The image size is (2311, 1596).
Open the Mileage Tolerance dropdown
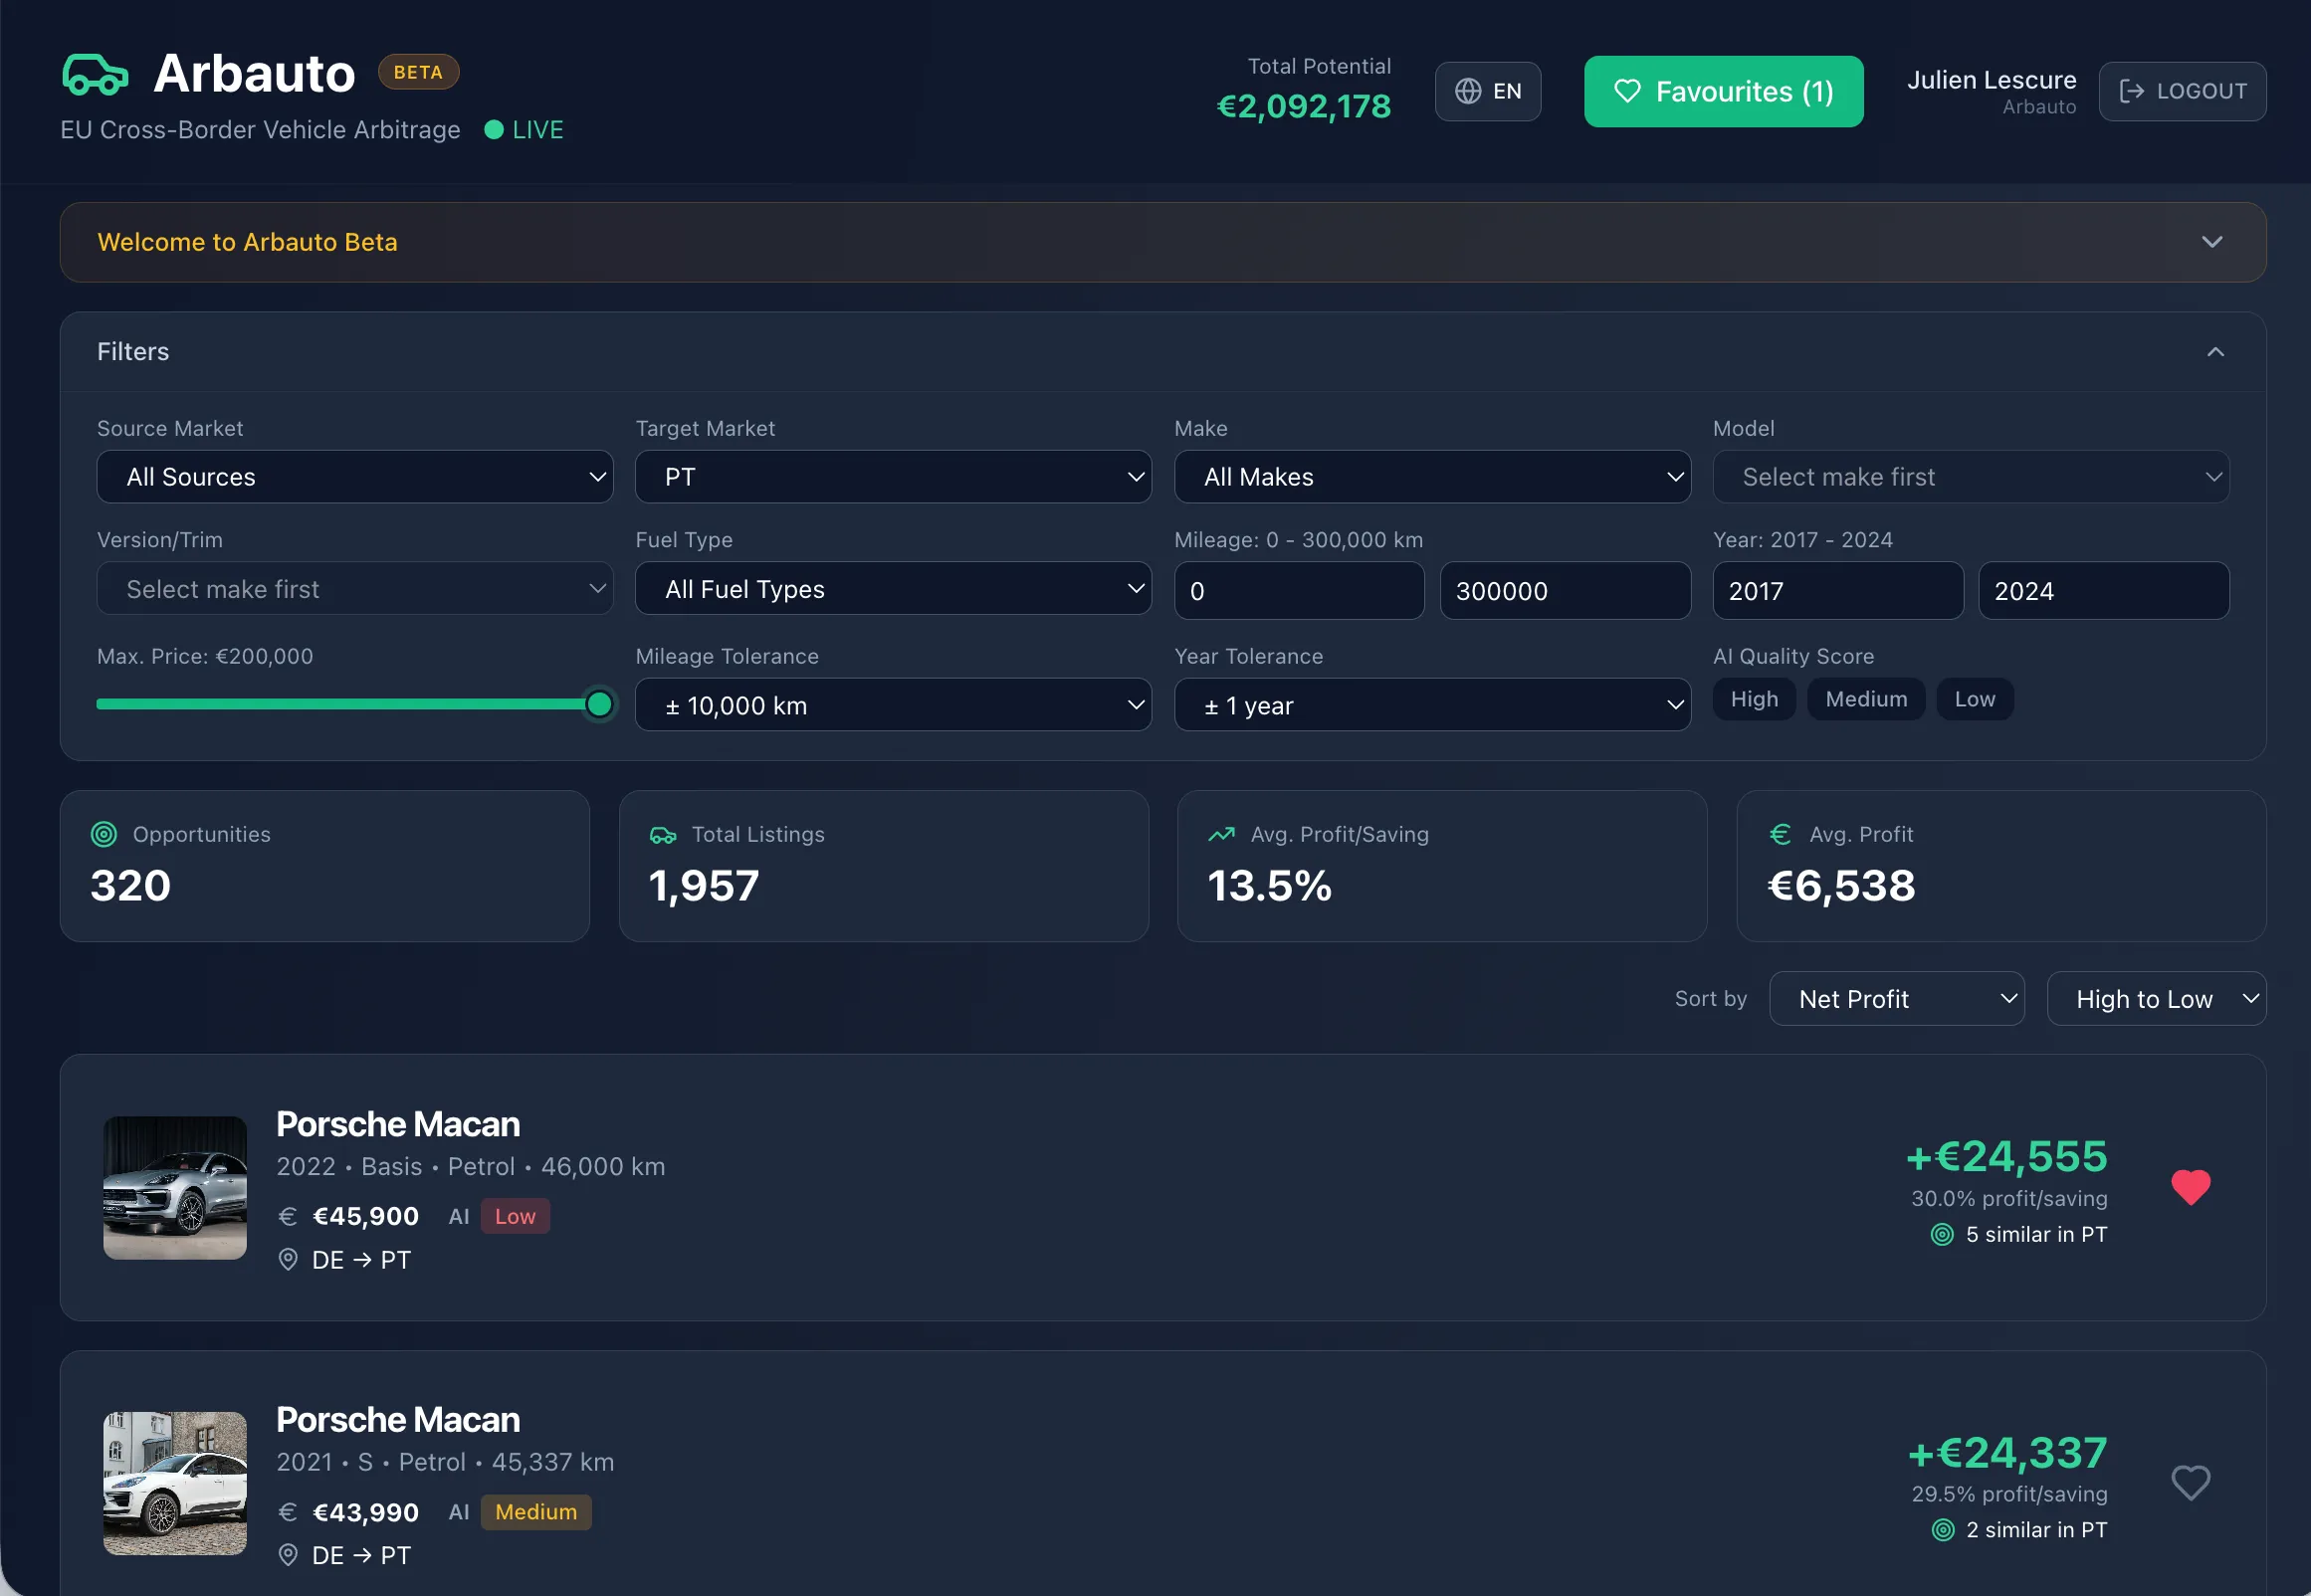tap(893, 705)
